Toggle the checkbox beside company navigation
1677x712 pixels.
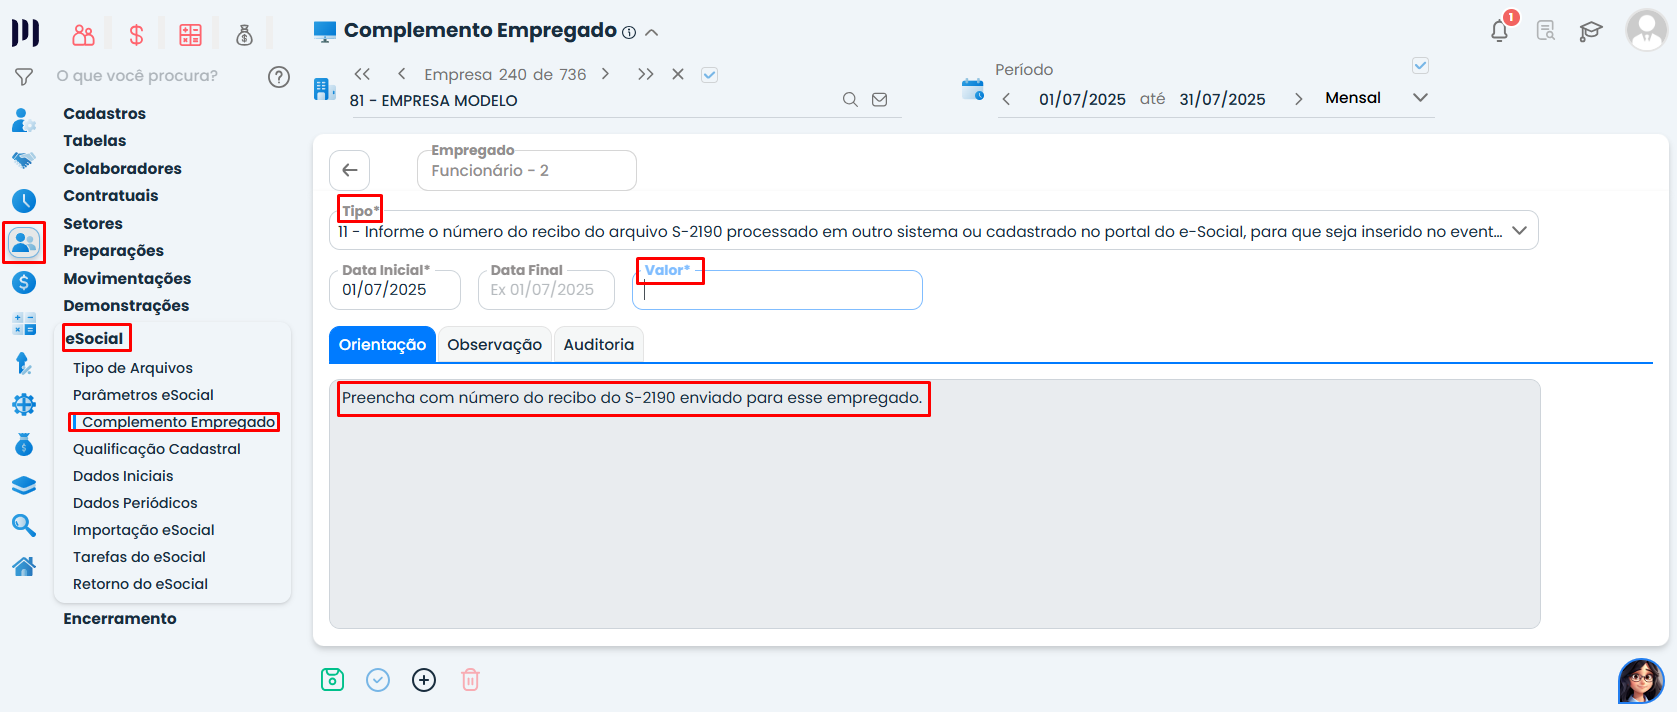710,75
